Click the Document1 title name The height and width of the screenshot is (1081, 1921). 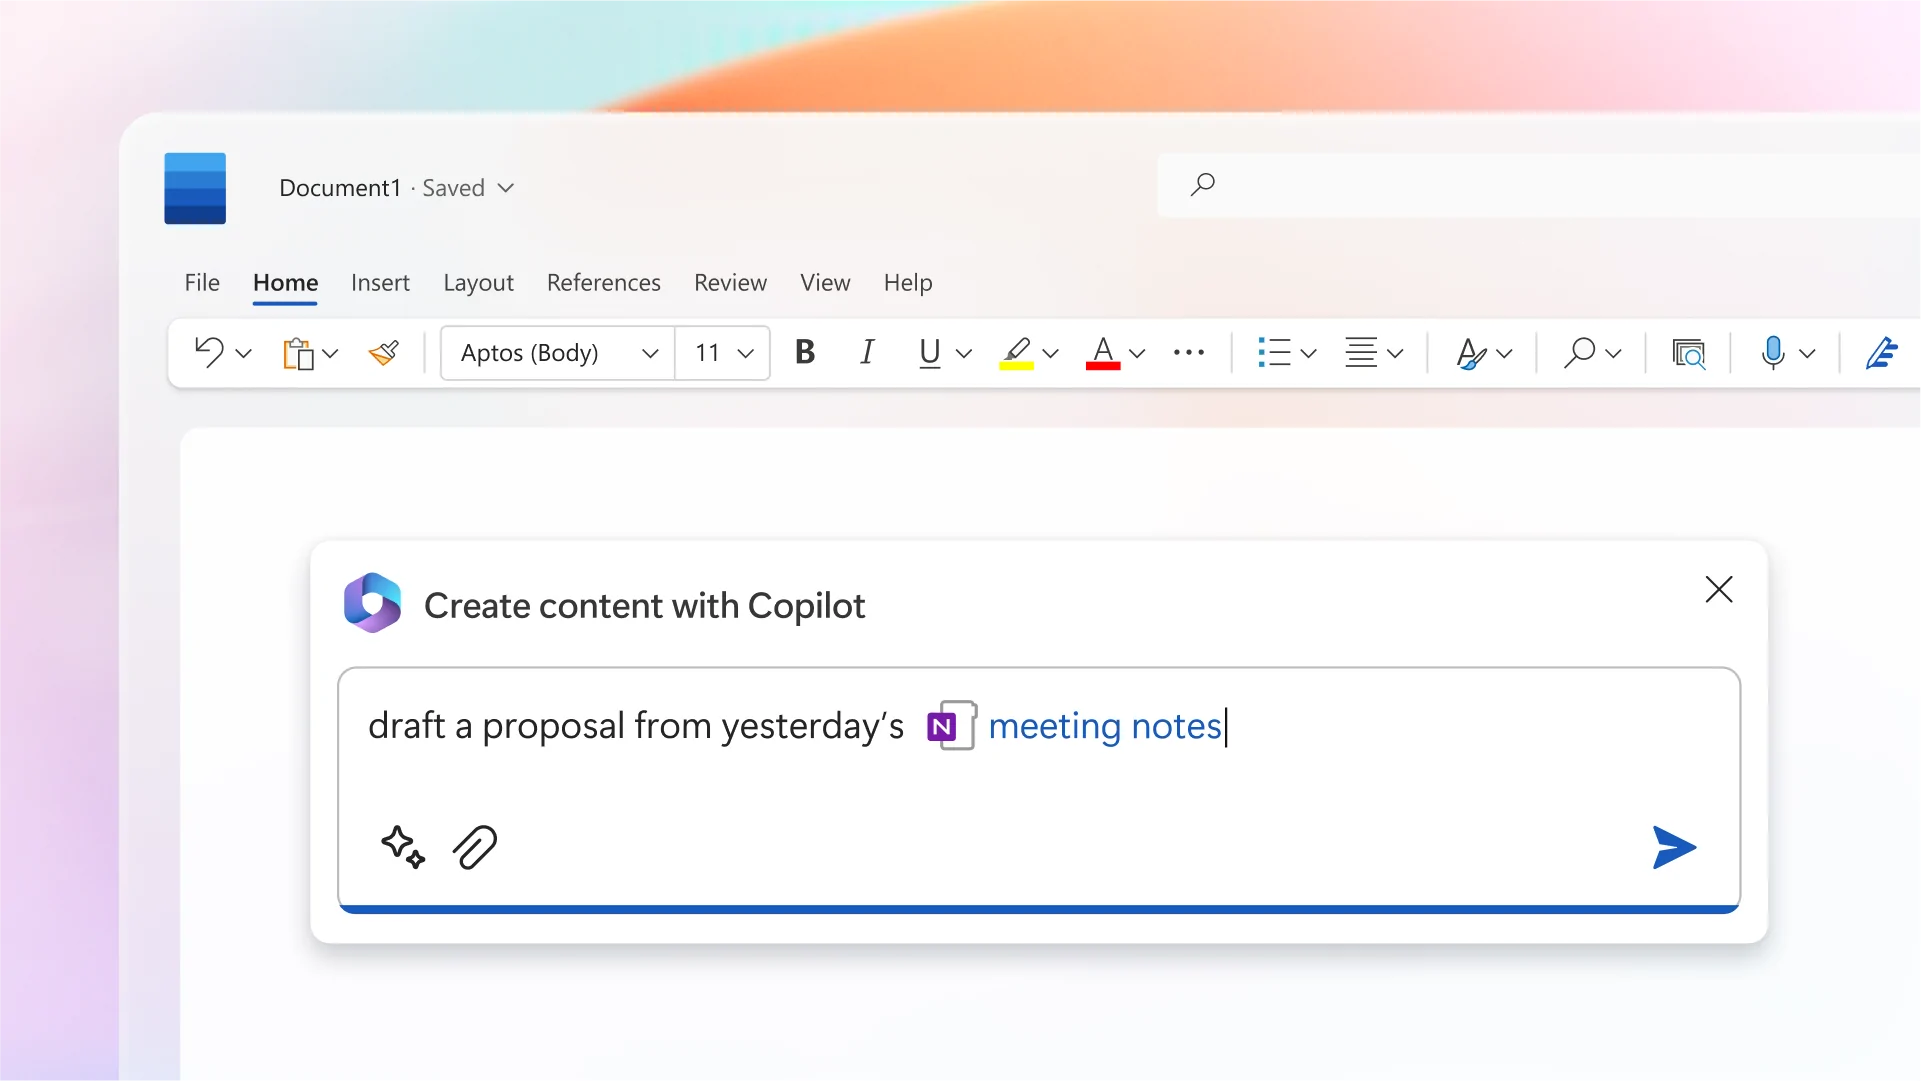340,188
